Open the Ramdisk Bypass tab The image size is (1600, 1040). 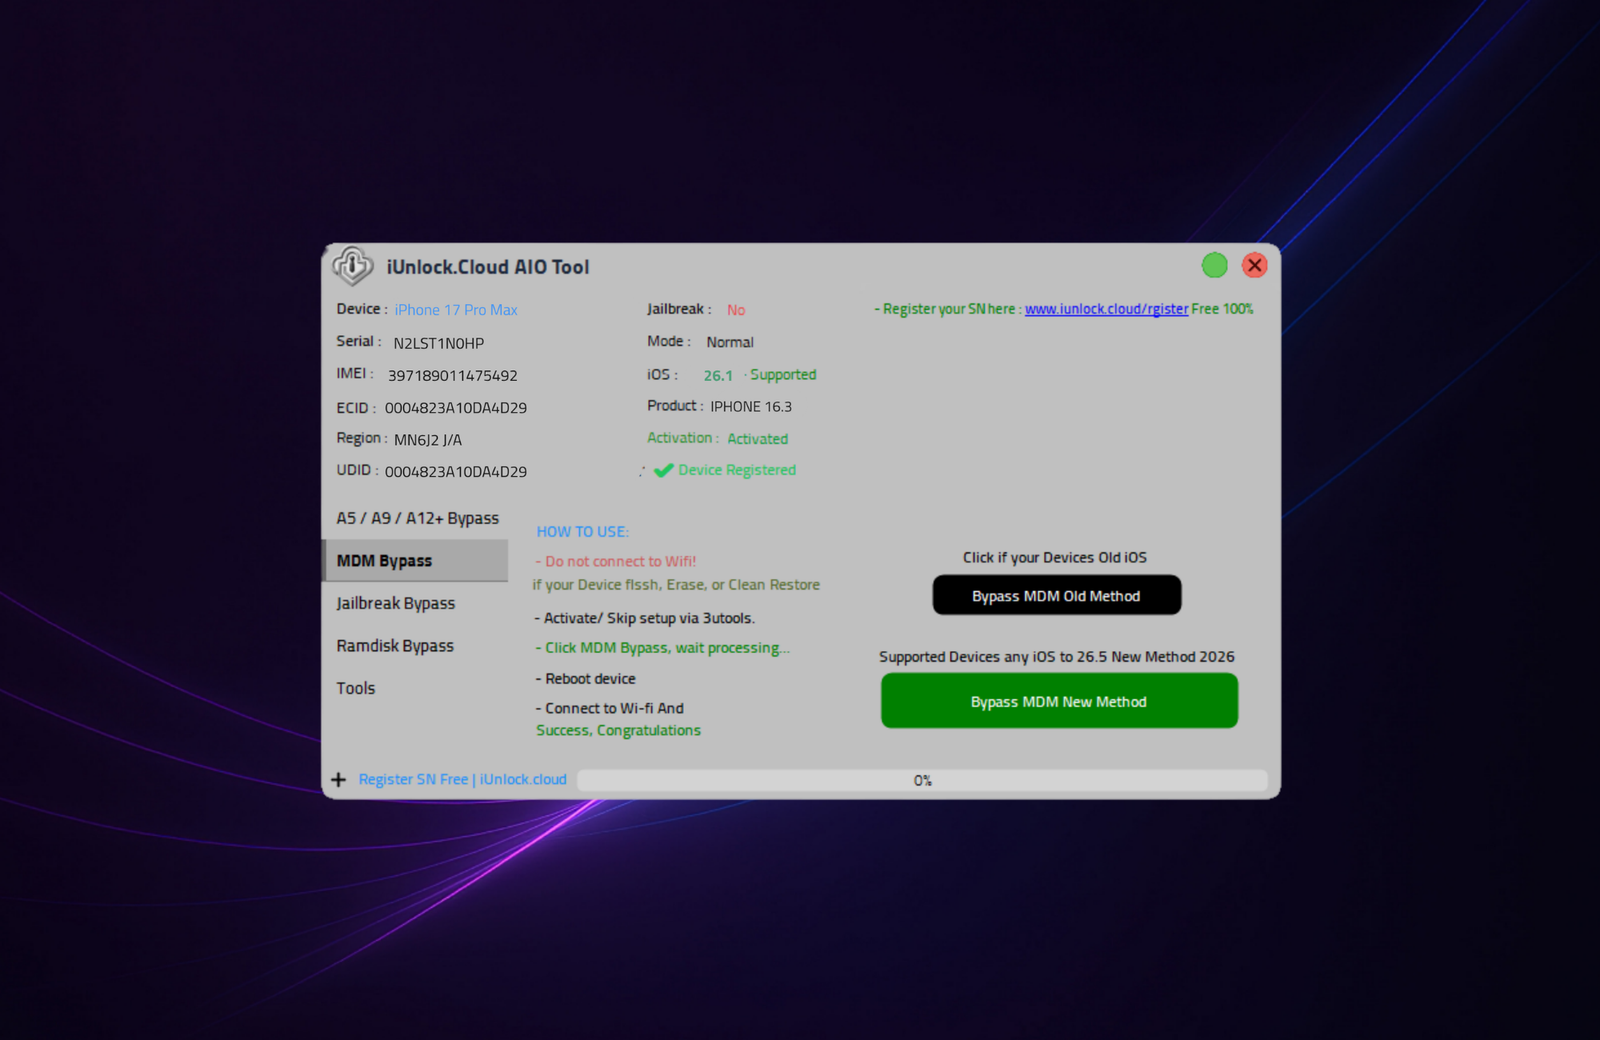395,646
